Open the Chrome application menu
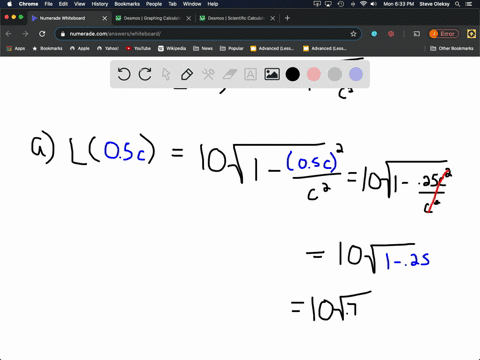Viewport: 480px width, 360px height. 28,4
